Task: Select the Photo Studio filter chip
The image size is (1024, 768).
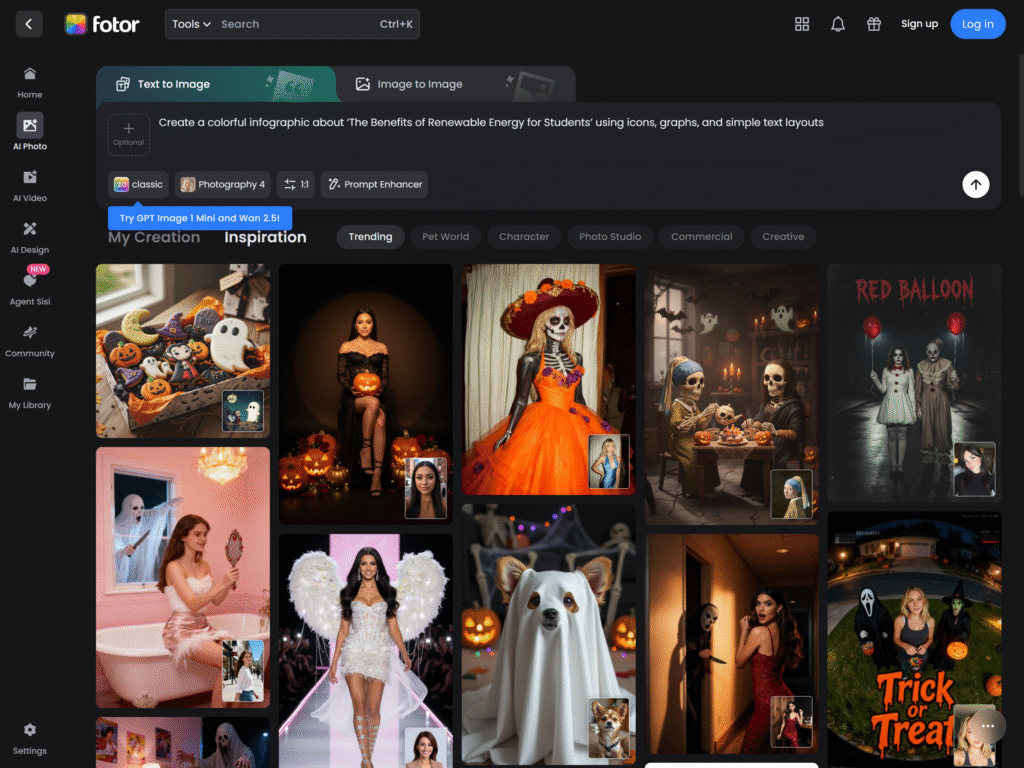Action: [x=610, y=237]
